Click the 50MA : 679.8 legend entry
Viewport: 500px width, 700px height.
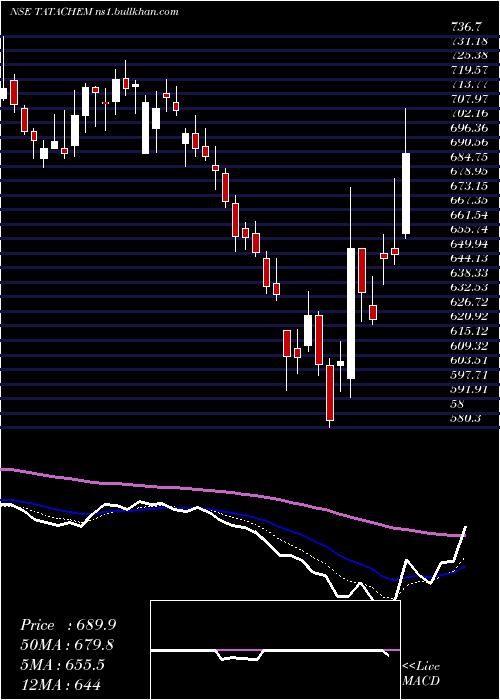click(67, 644)
